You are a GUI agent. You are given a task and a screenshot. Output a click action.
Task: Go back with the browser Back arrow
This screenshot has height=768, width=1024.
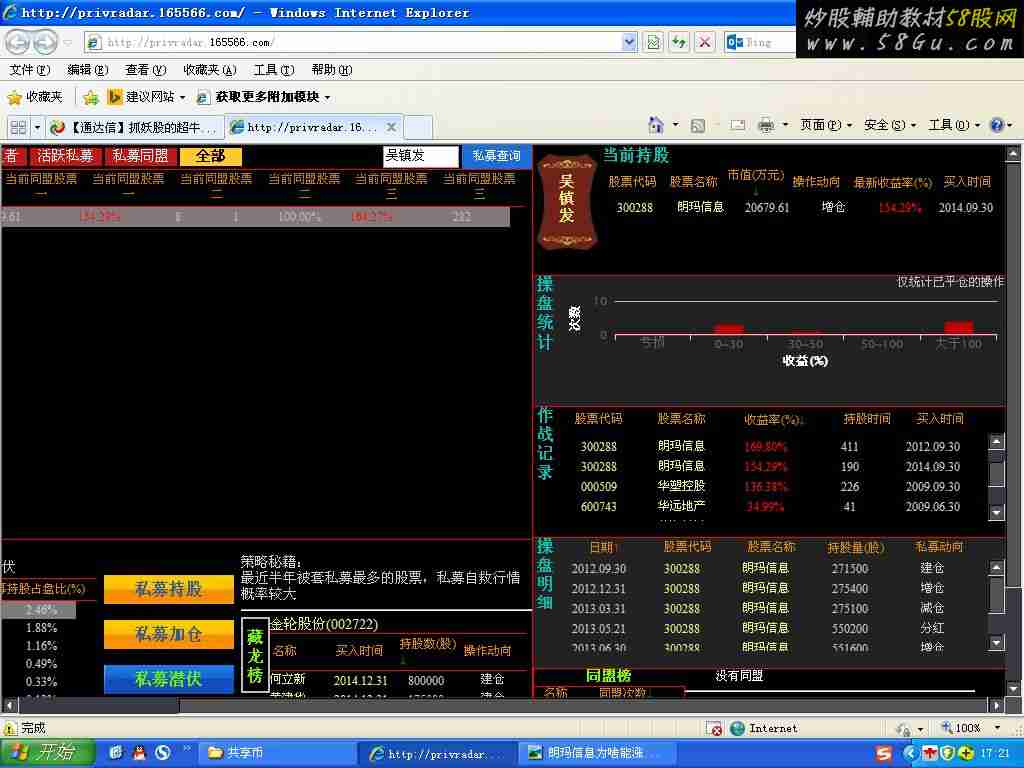[x=18, y=43]
